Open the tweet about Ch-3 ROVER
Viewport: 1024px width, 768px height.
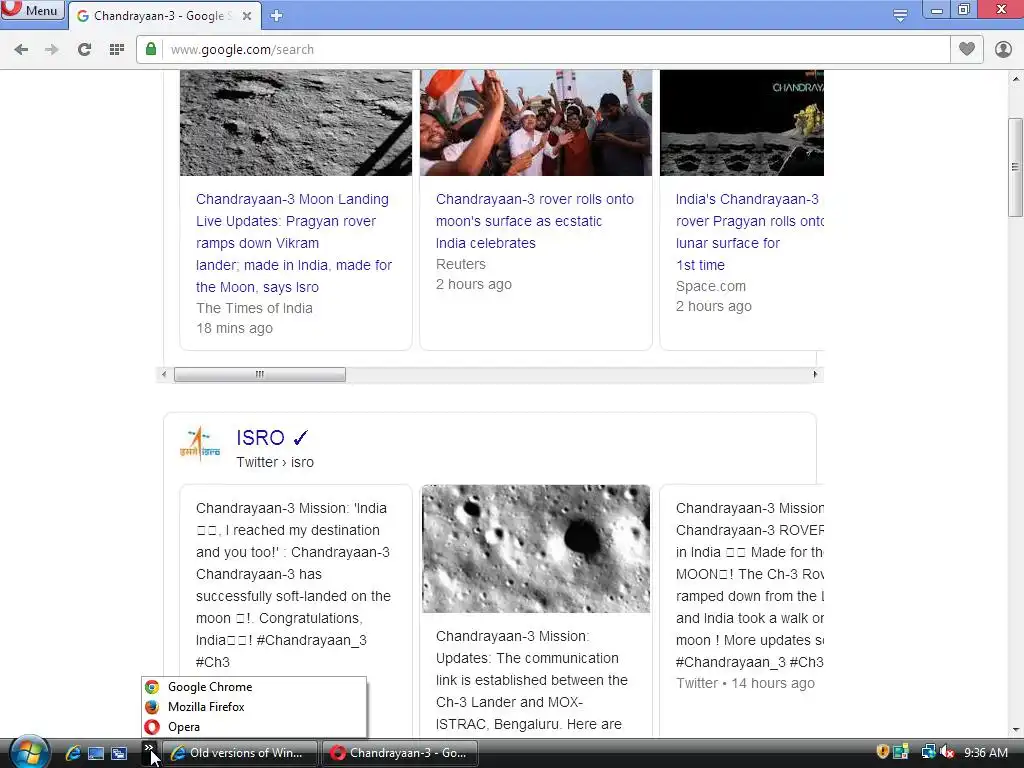[x=750, y=584]
